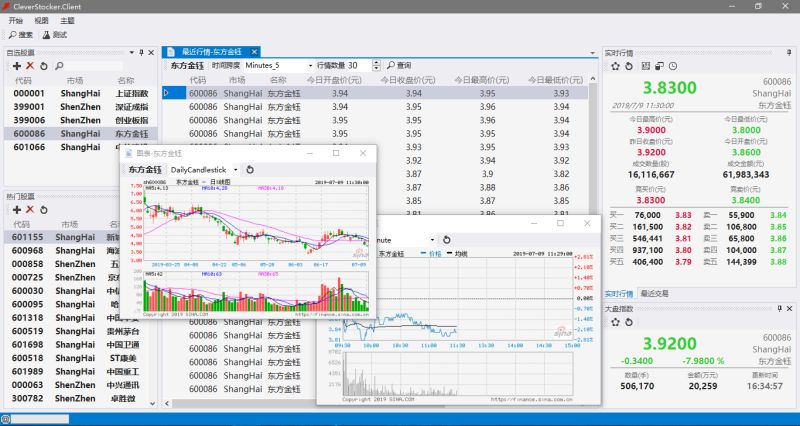
Task: Refresh the 大盘指数 panel
Action: [x=629, y=322]
